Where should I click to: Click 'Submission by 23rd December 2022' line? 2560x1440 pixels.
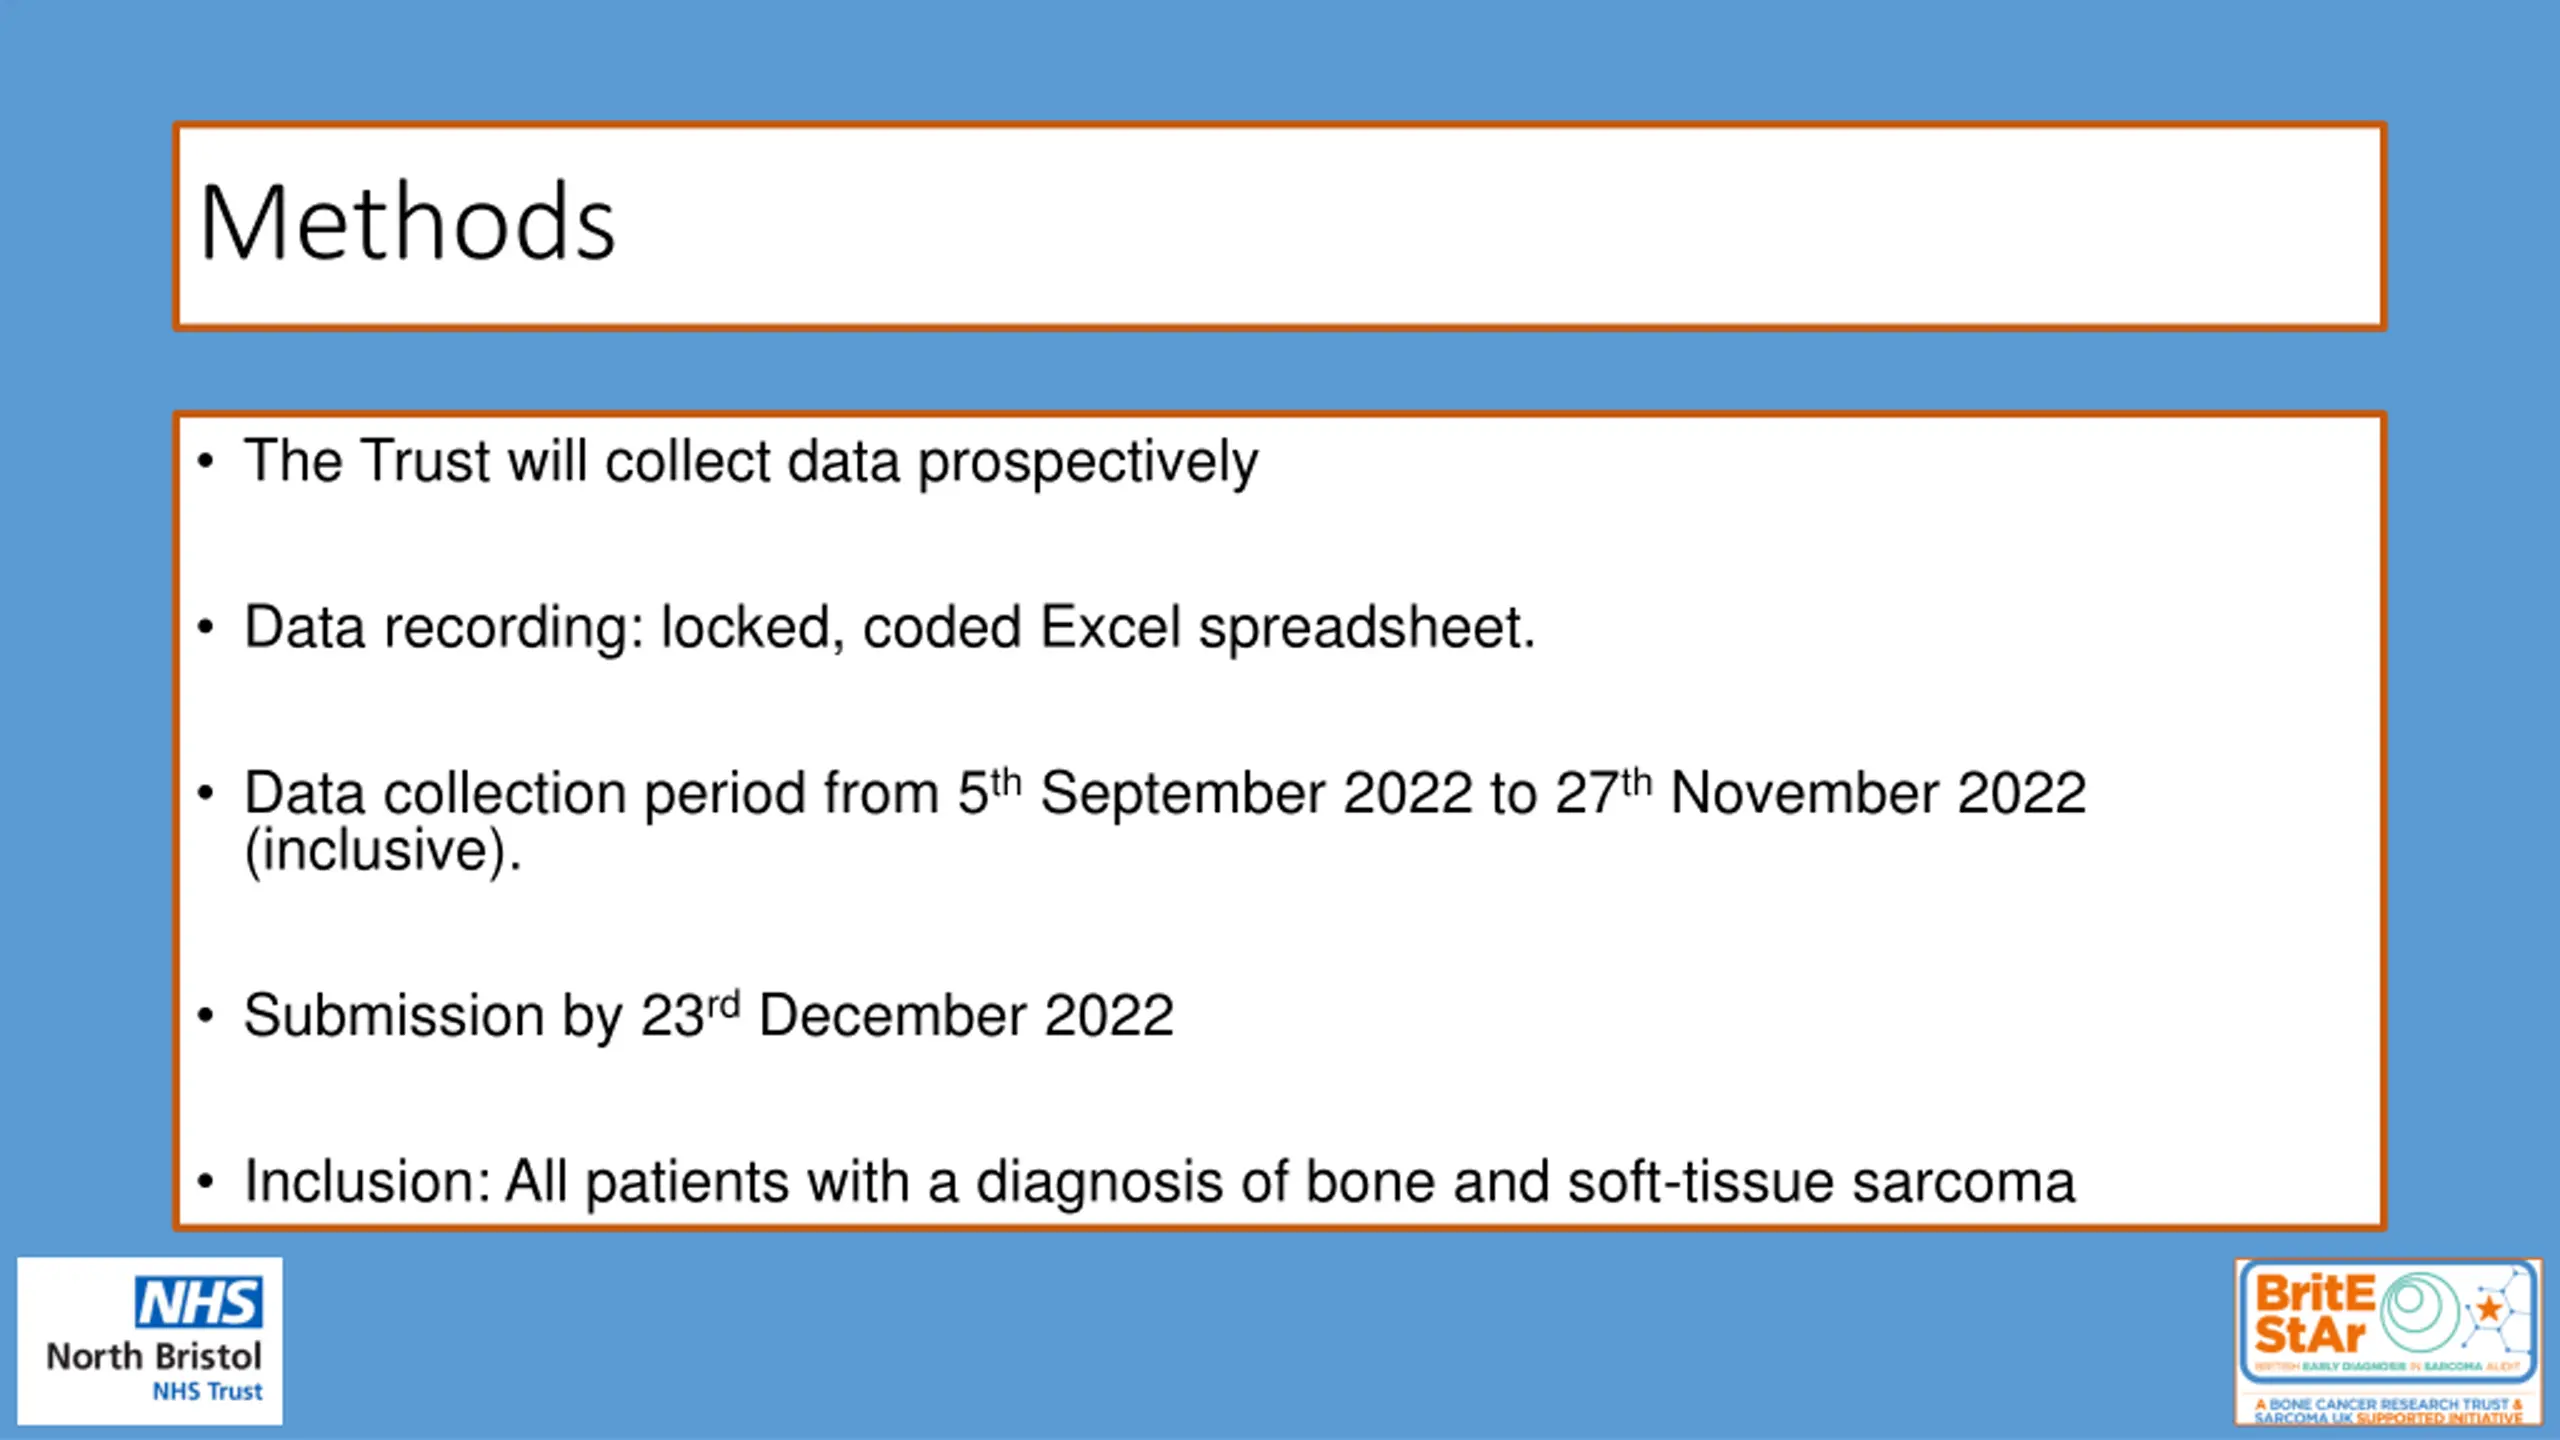click(709, 1016)
